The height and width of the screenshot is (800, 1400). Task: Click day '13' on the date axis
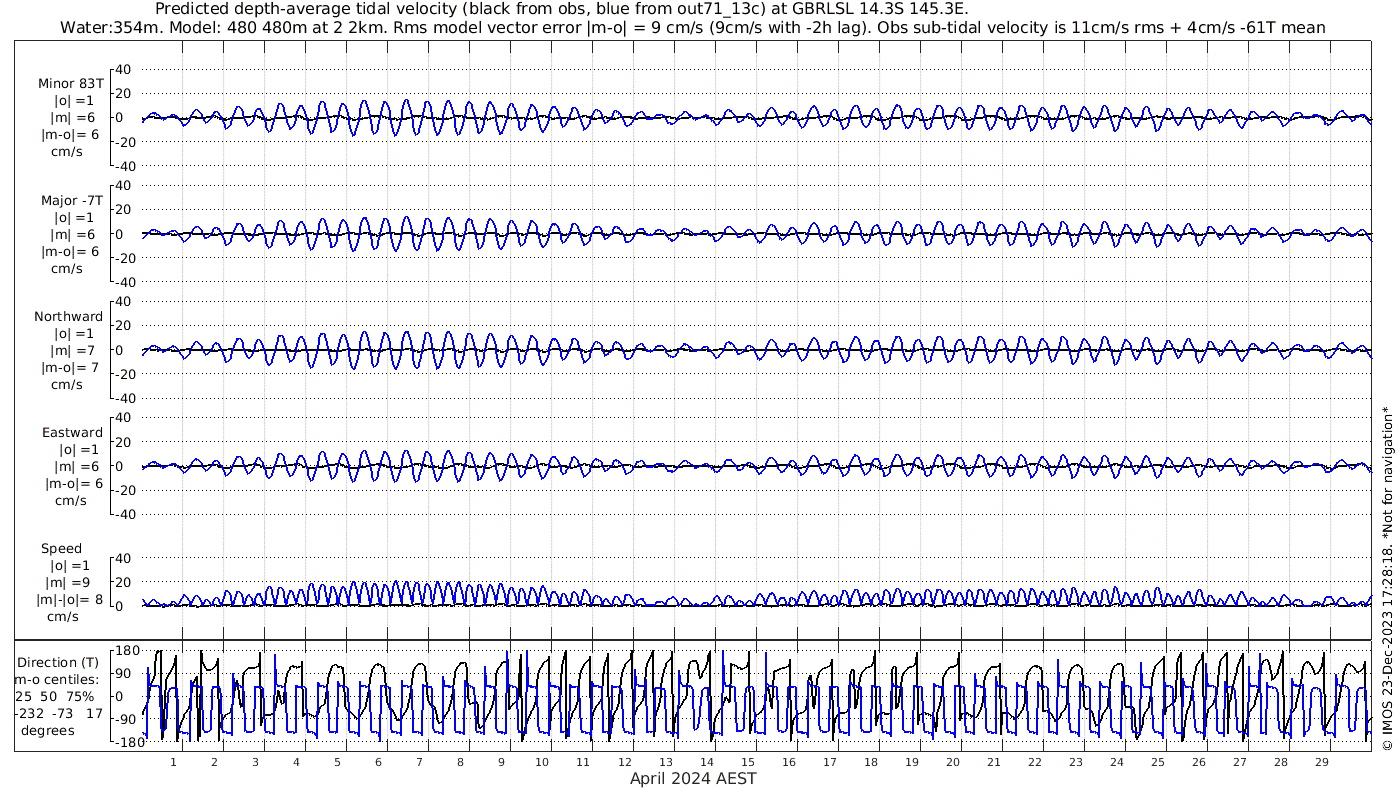pyautogui.click(x=665, y=762)
